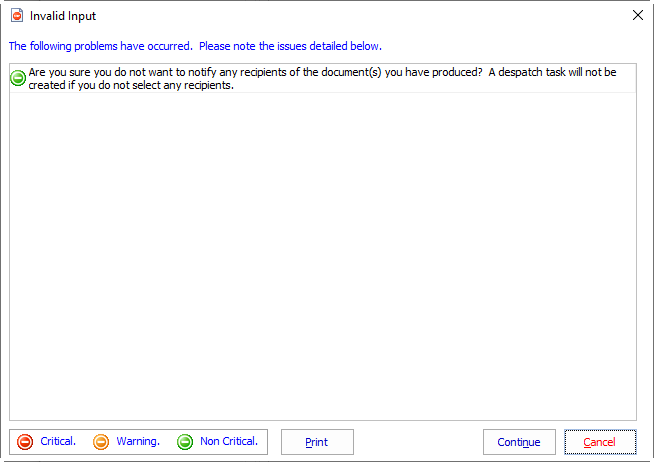The width and height of the screenshot is (654, 462).
Task: Cancel the Invalid Input dialog
Action: point(600,442)
